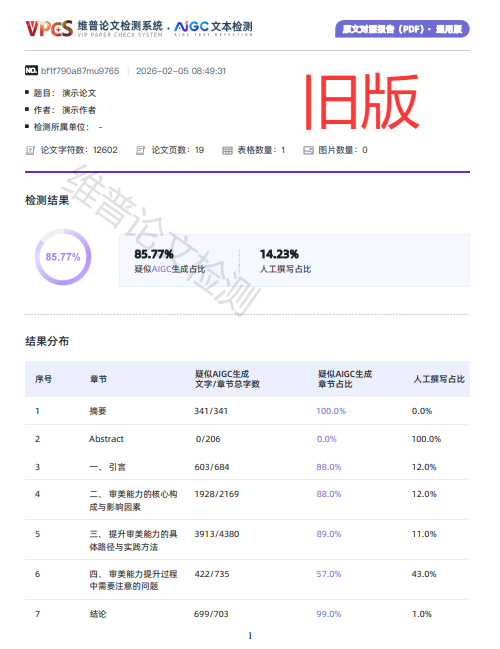Click the page count icon
The image size is (500, 649).
coord(140,150)
